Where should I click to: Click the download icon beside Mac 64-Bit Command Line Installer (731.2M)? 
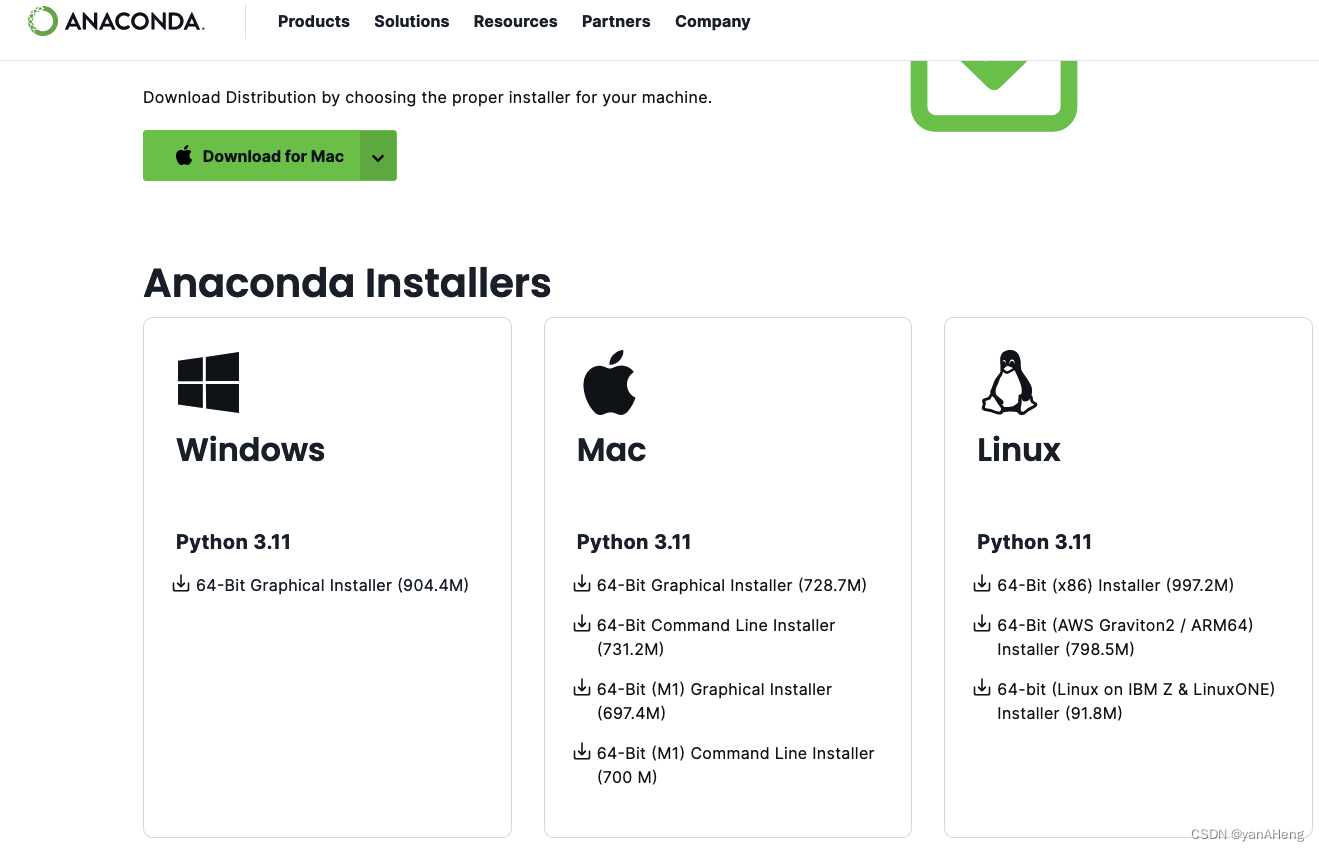pos(582,624)
